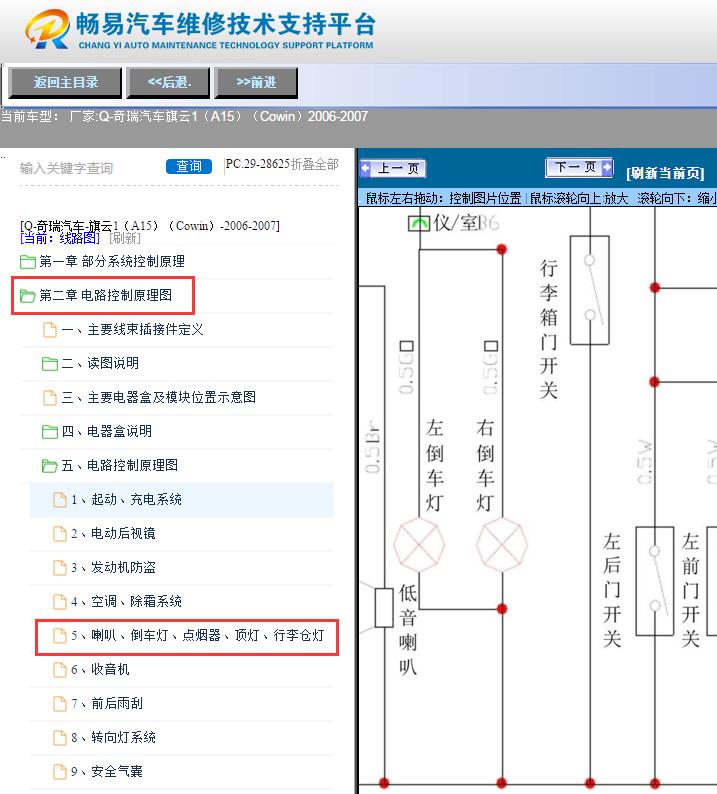
Task: Click the 查询 search button
Action: click(x=188, y=166)
